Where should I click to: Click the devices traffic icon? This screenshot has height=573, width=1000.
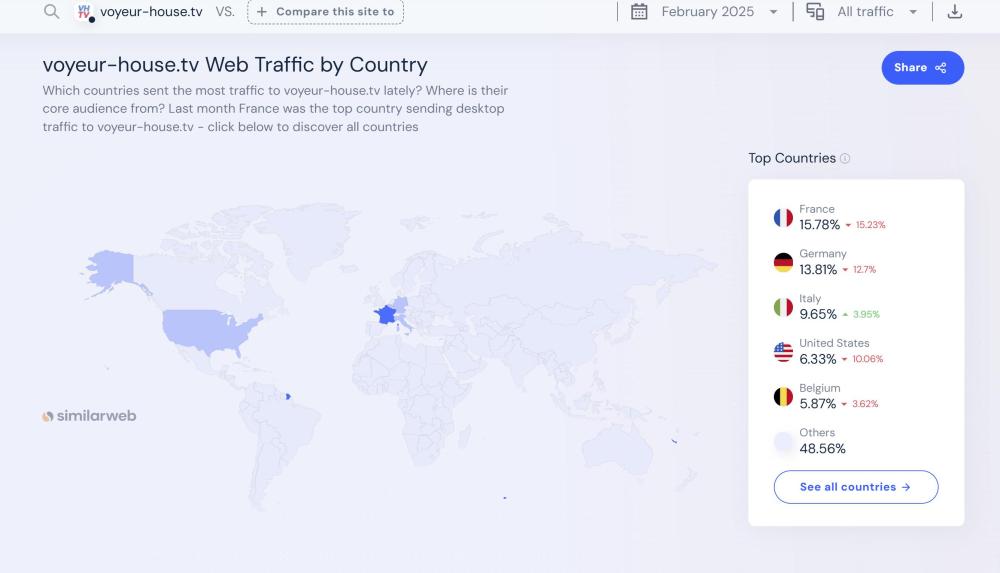[x=815, y=12]
